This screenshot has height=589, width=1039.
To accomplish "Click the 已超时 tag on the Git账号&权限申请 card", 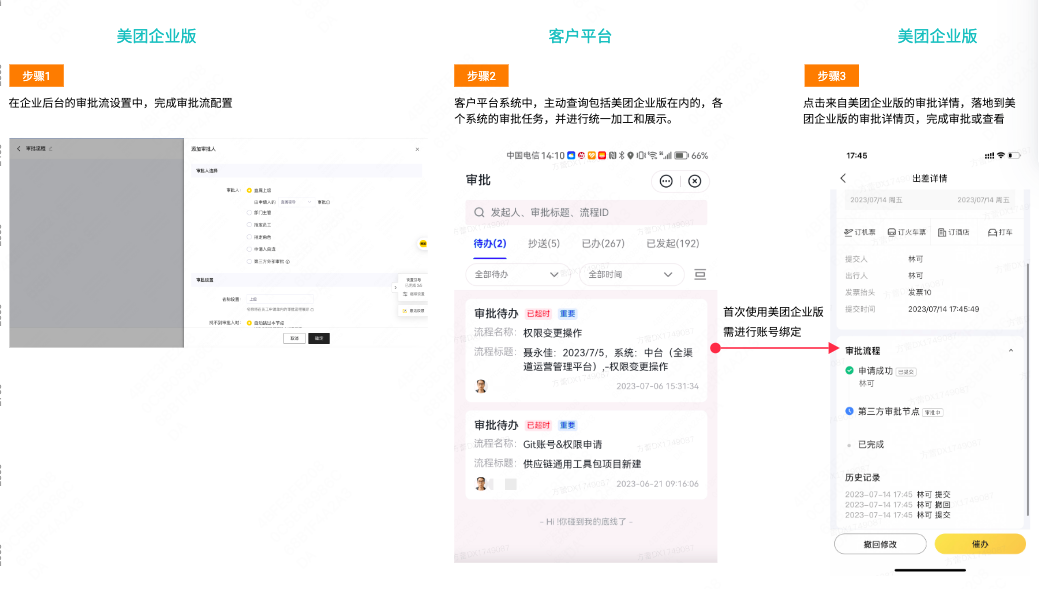I will pos(538,425).
